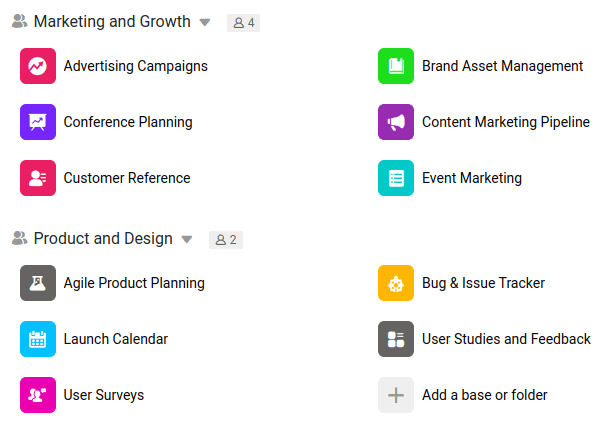Open the purple Conference Planning icon
The height and width of the screenshot is (427, 609).
tap(38, 122)
